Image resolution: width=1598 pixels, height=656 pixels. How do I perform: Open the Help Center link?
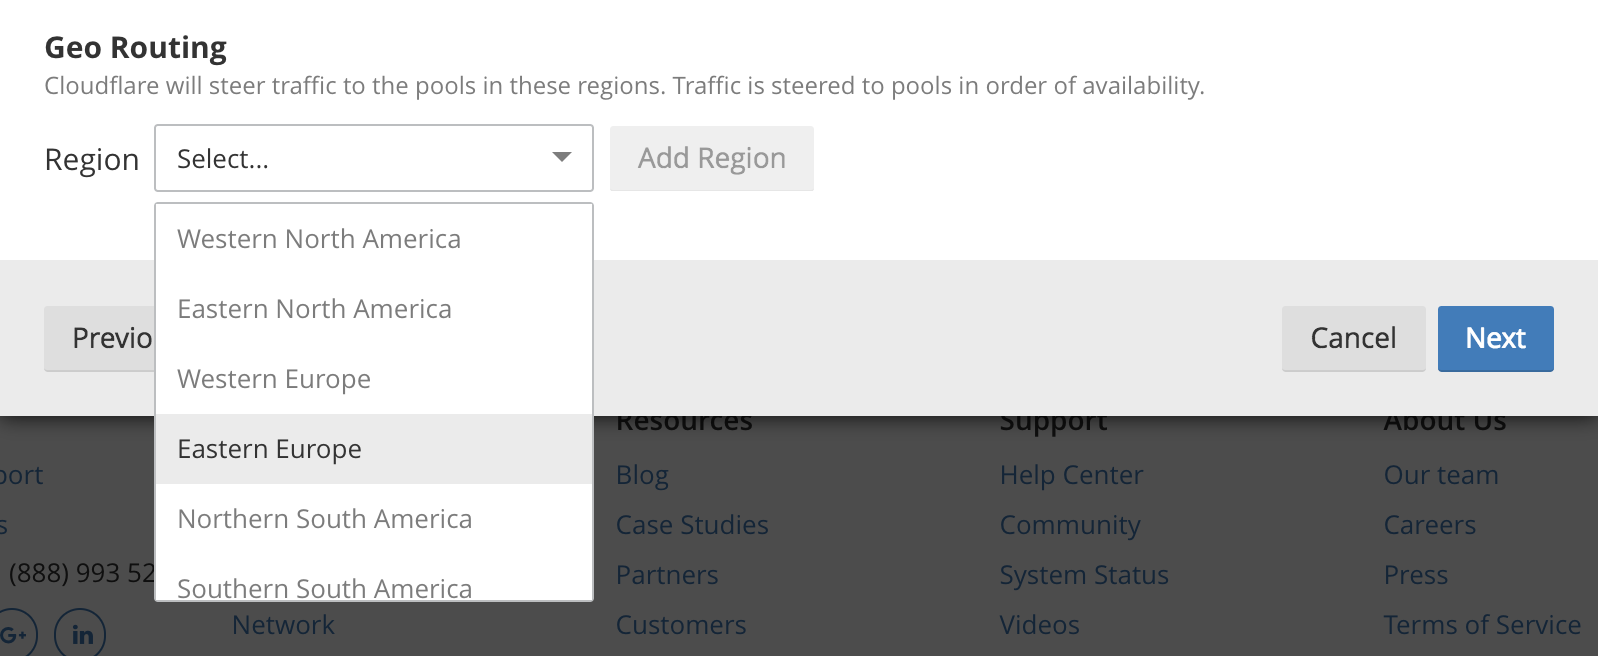(1071, 475)
